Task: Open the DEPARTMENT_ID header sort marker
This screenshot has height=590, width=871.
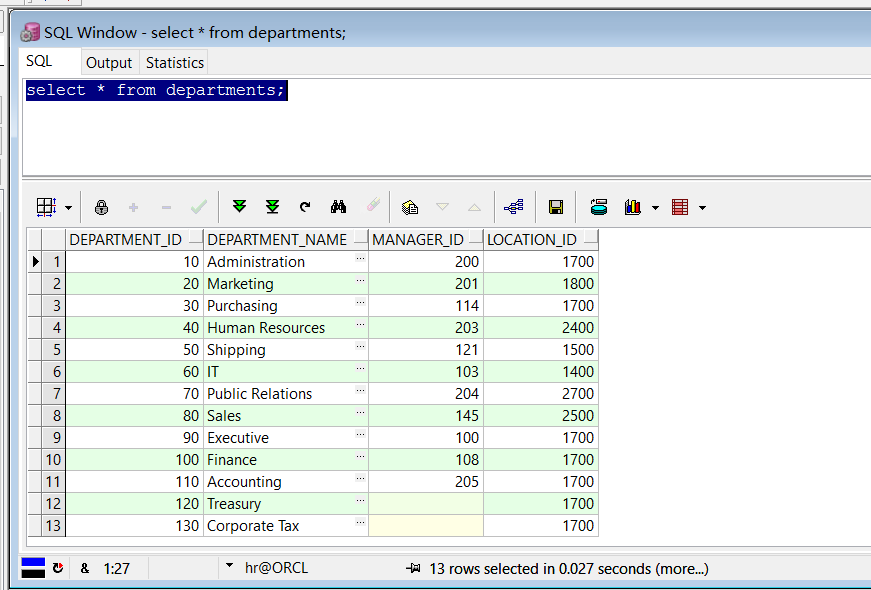Action: (x=196, y=239)
